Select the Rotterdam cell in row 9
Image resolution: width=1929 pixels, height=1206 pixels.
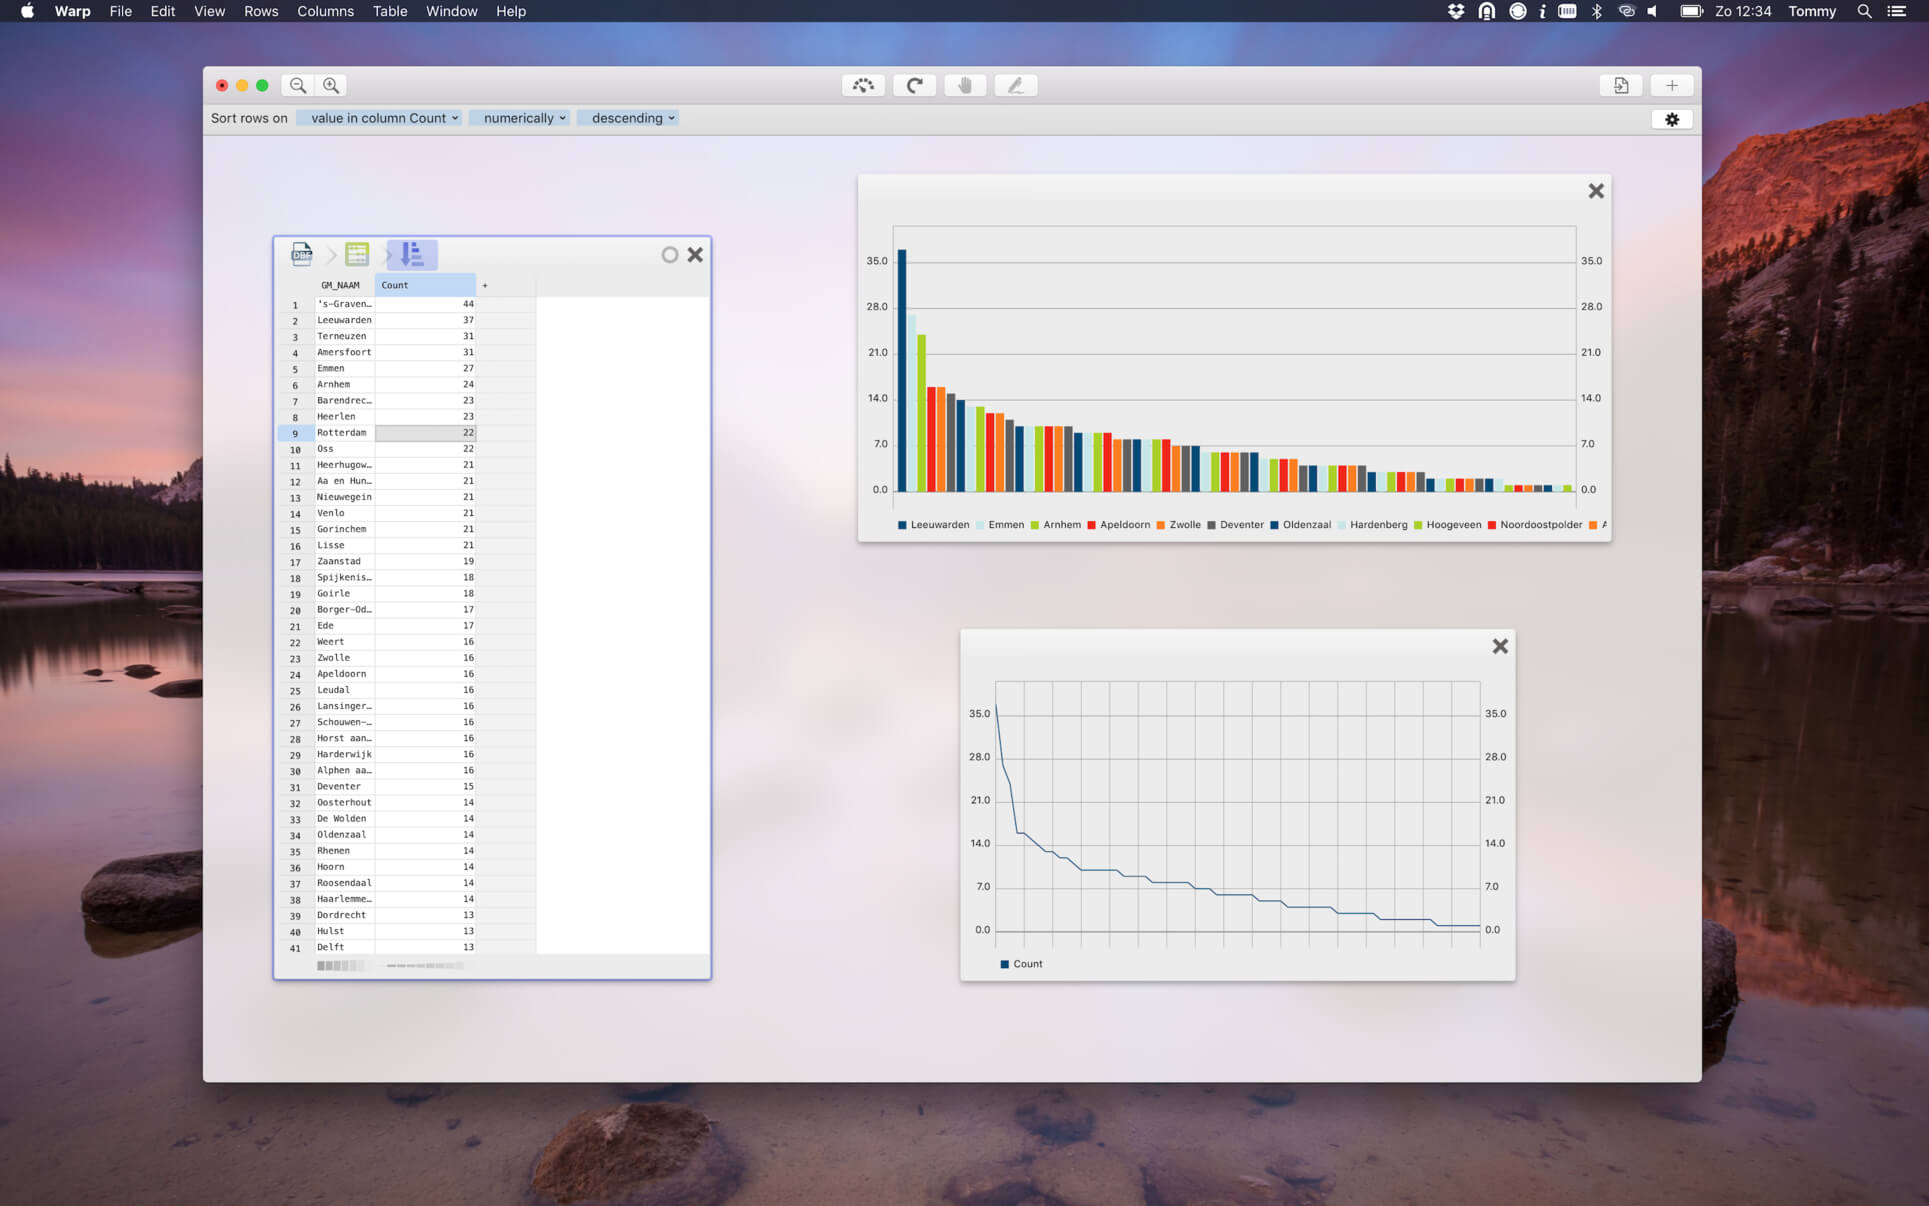(343, 433)
